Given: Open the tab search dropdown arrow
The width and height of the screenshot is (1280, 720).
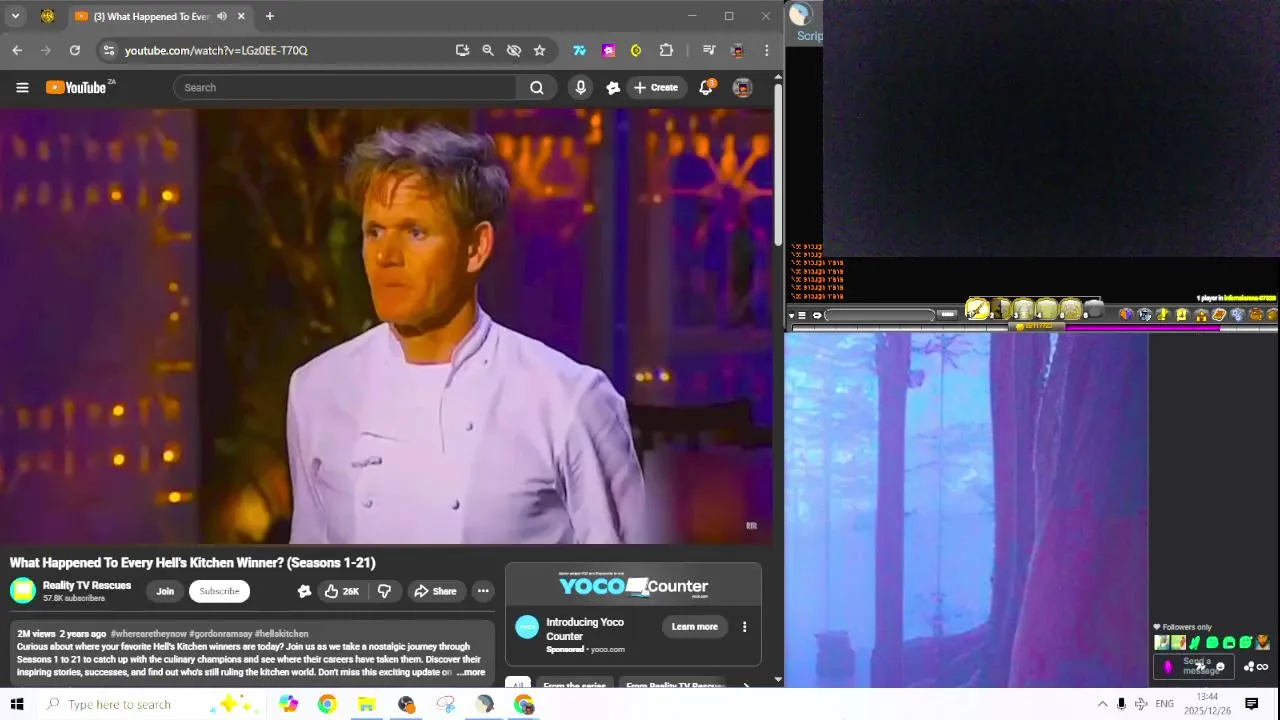Looking at the screenshot, I should coord(15,16).
